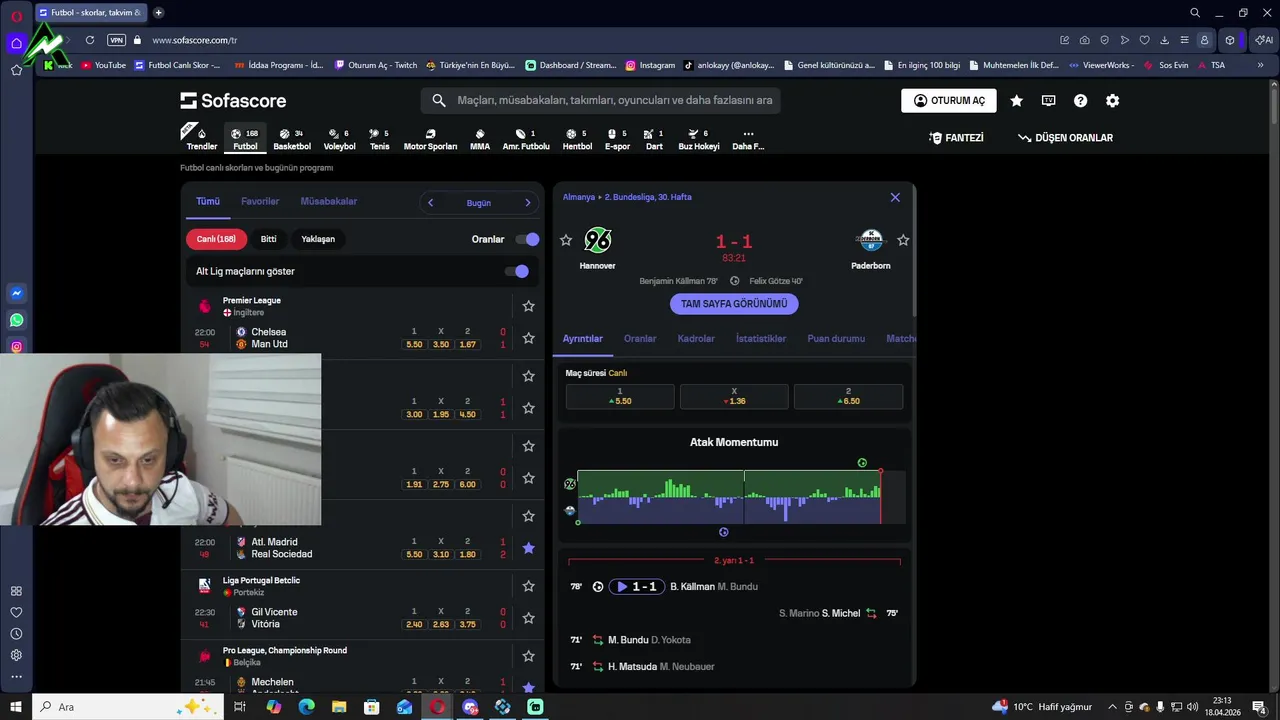Select the Hentbol sport icon
The height and width of the screenshot is (720, 1280).
[x=577, y=138]
